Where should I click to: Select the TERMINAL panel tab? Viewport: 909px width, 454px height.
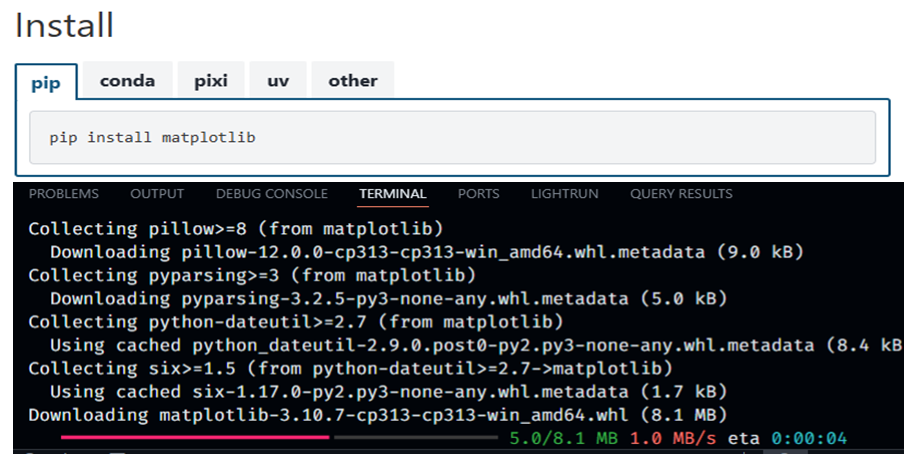click(393, 194)
